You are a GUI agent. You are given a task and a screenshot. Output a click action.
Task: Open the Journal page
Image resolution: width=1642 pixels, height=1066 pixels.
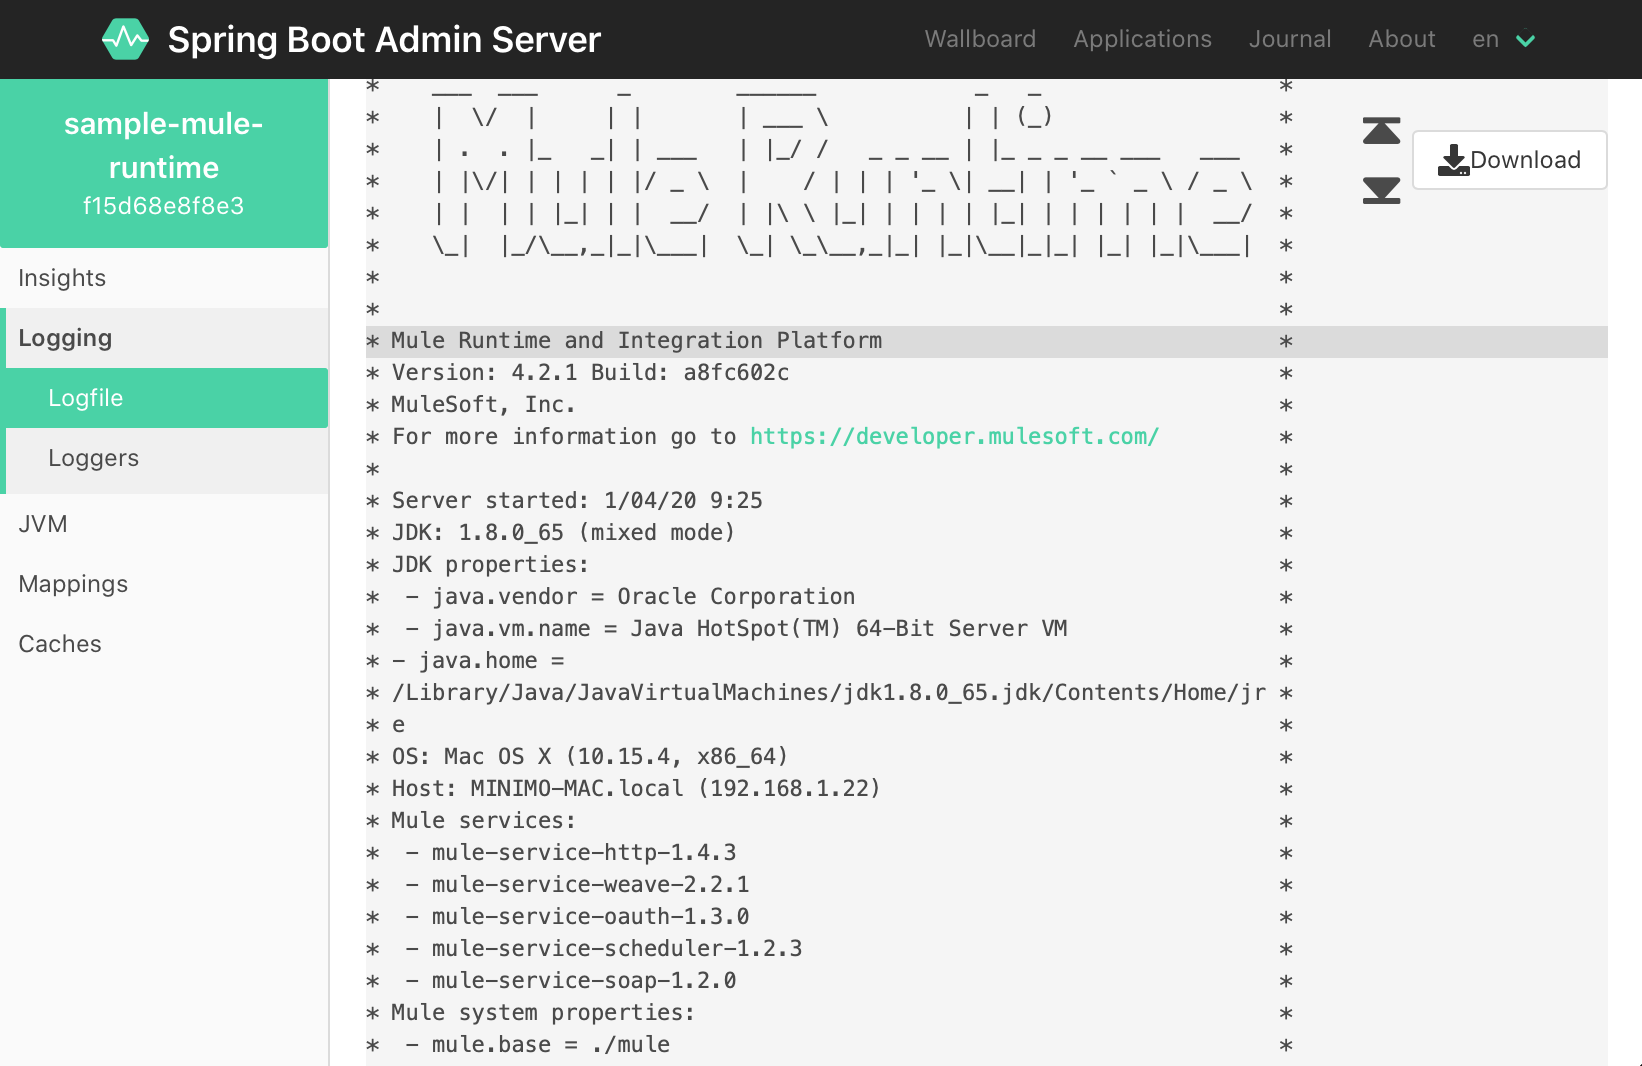click(x=1290, y=39)
